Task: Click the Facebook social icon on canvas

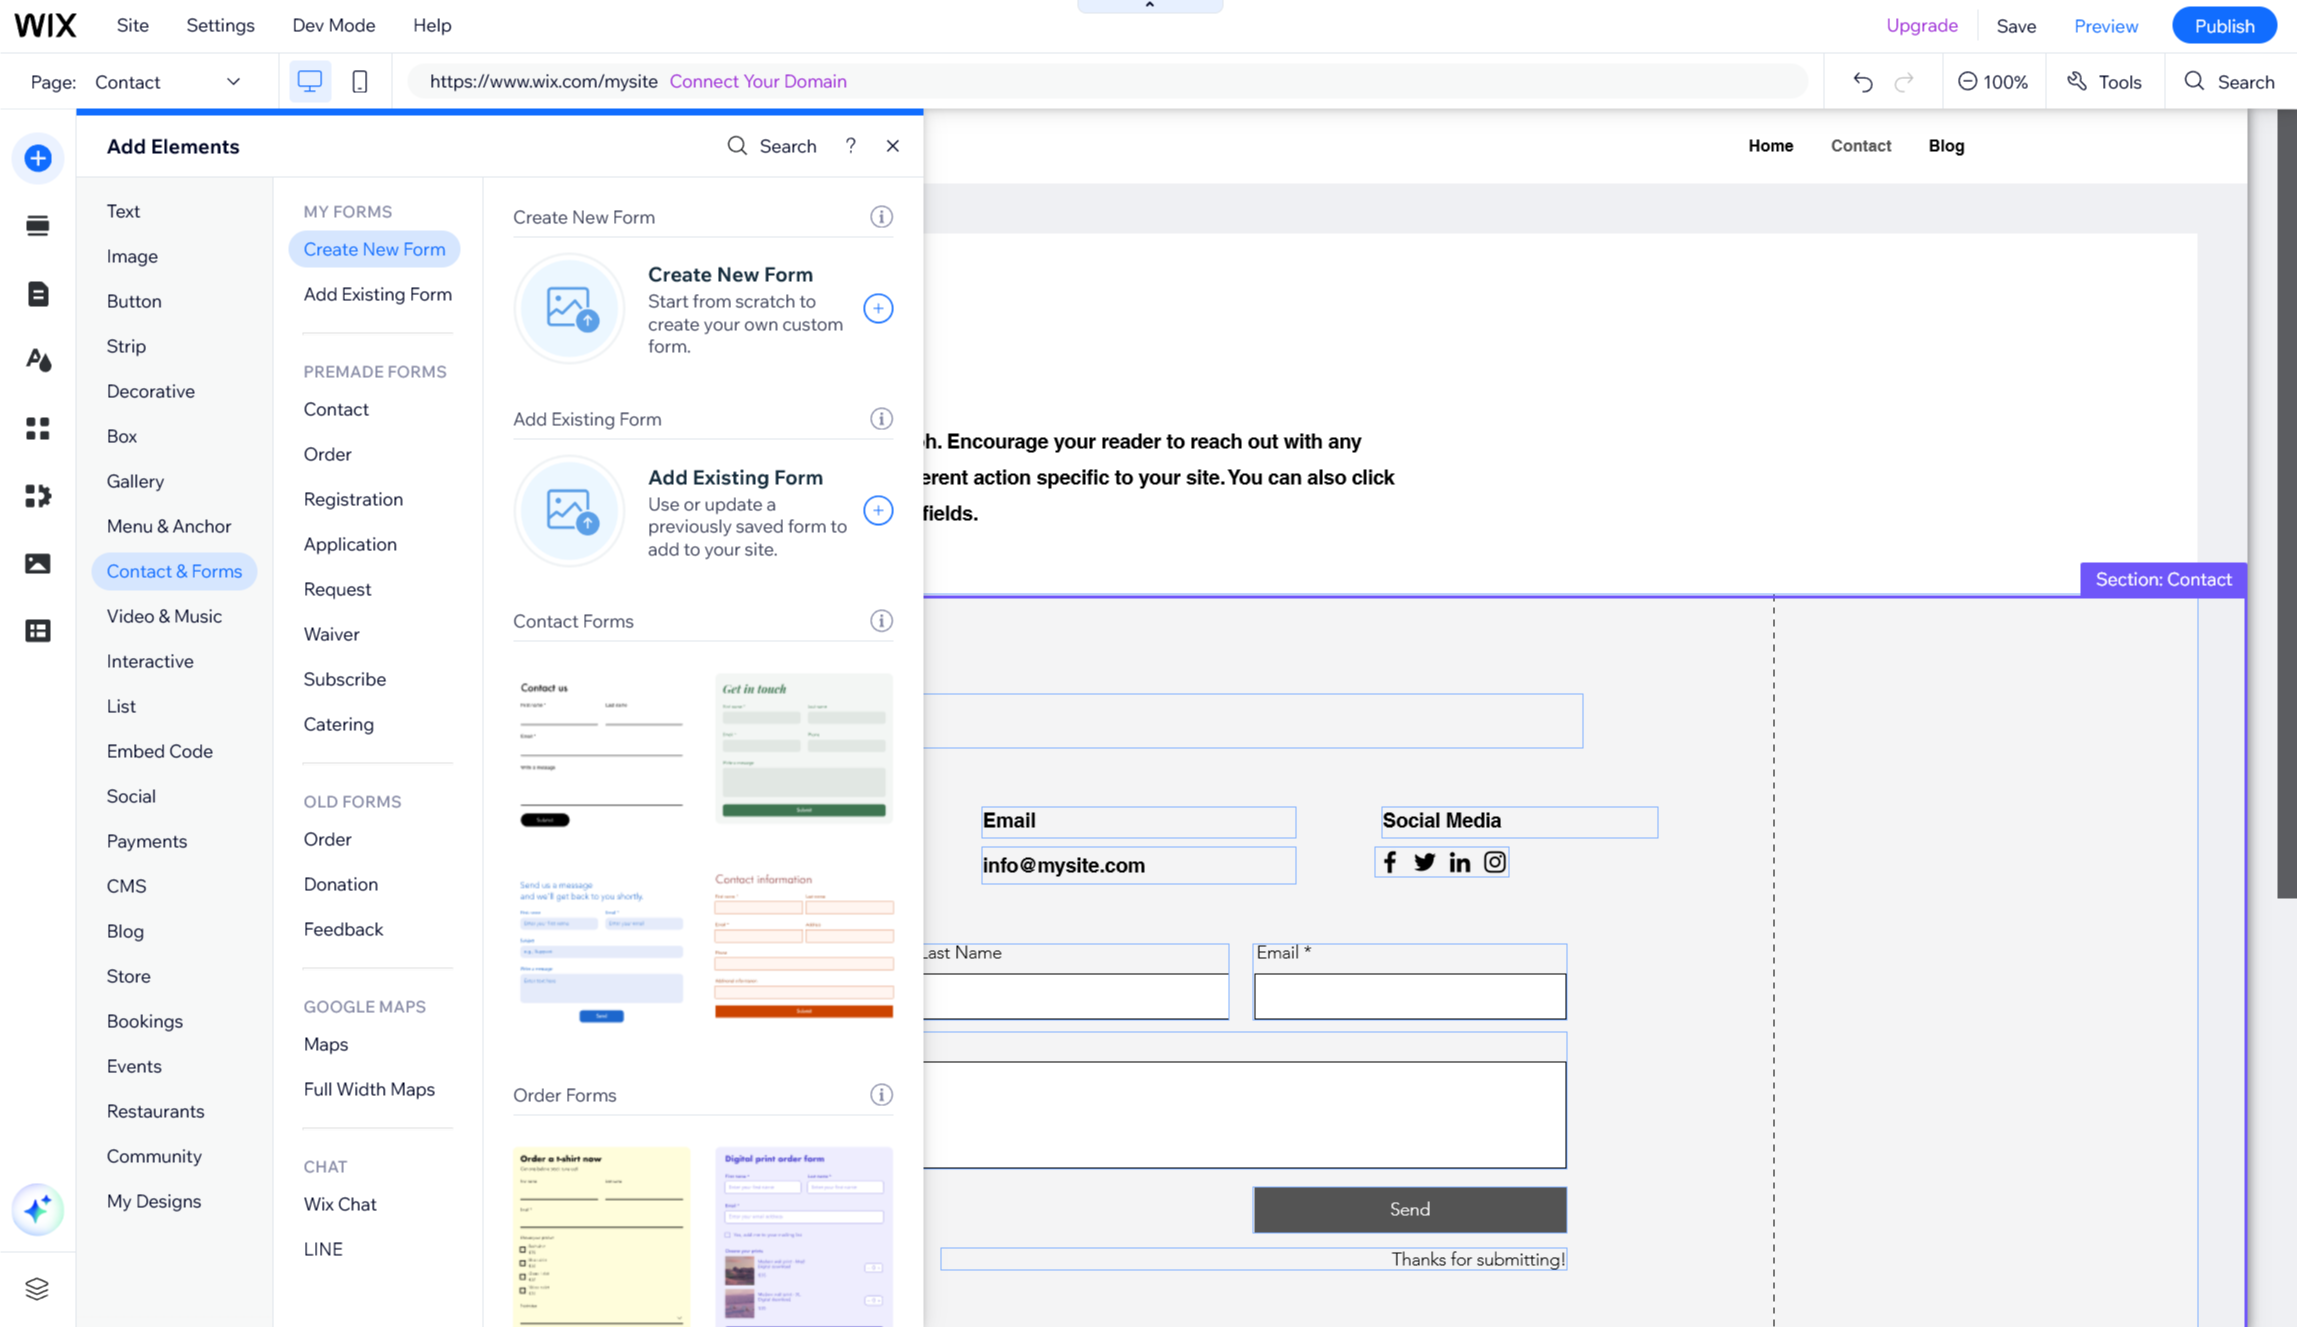Action: [1390, 862]
